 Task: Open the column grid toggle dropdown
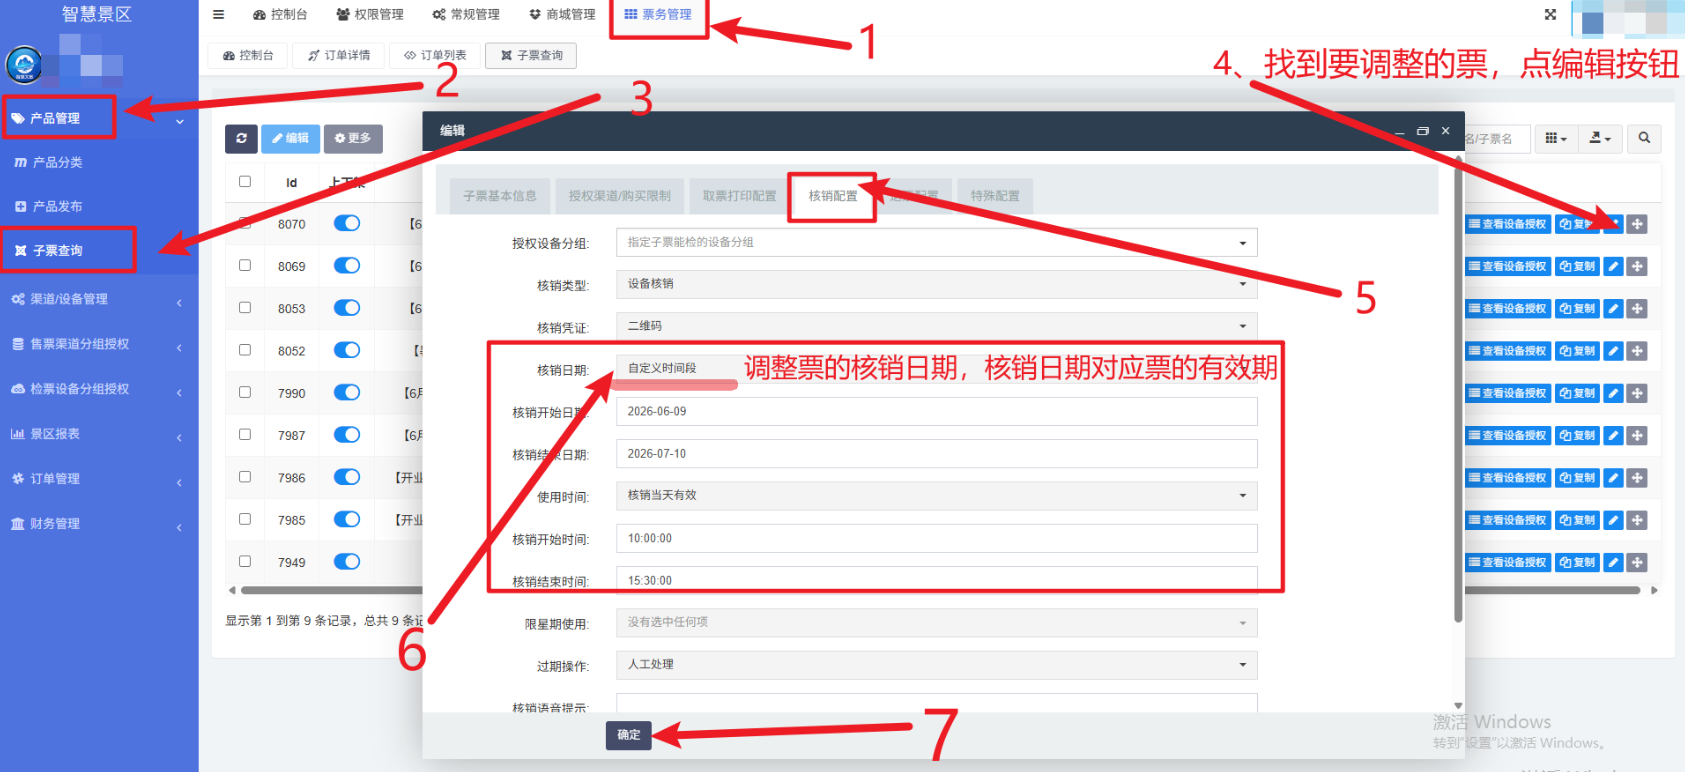pyautogui.click(x=1556, y=138)
